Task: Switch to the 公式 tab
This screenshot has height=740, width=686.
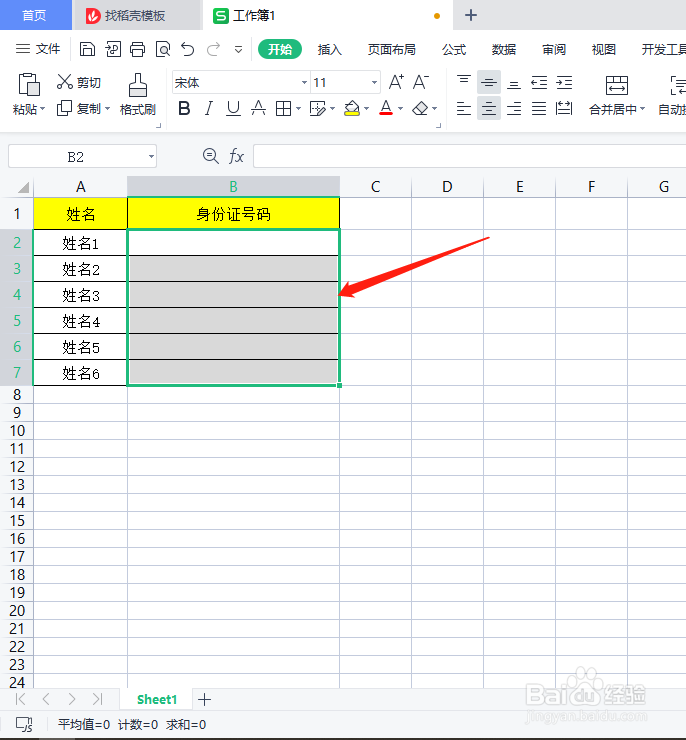Action: tap(454, 50)
